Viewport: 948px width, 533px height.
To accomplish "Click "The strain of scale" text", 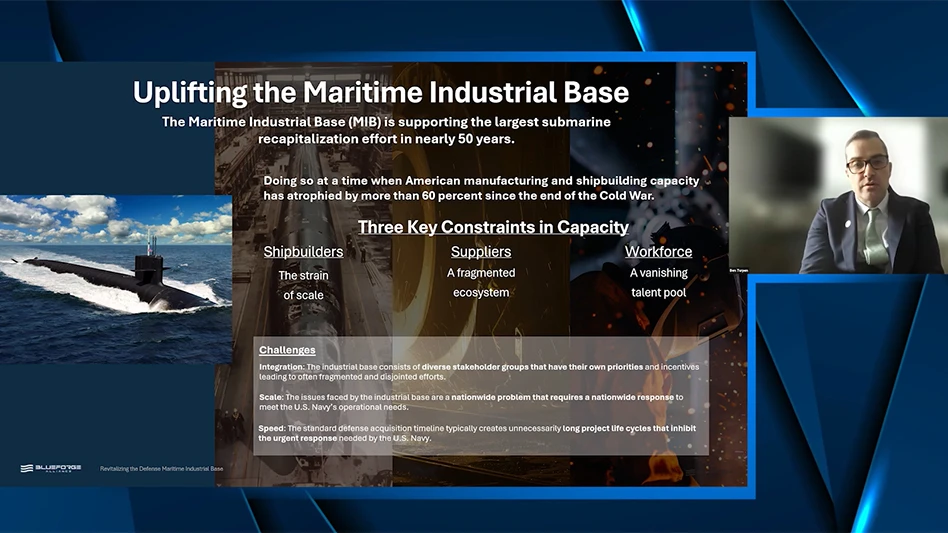I will (303, 285).
